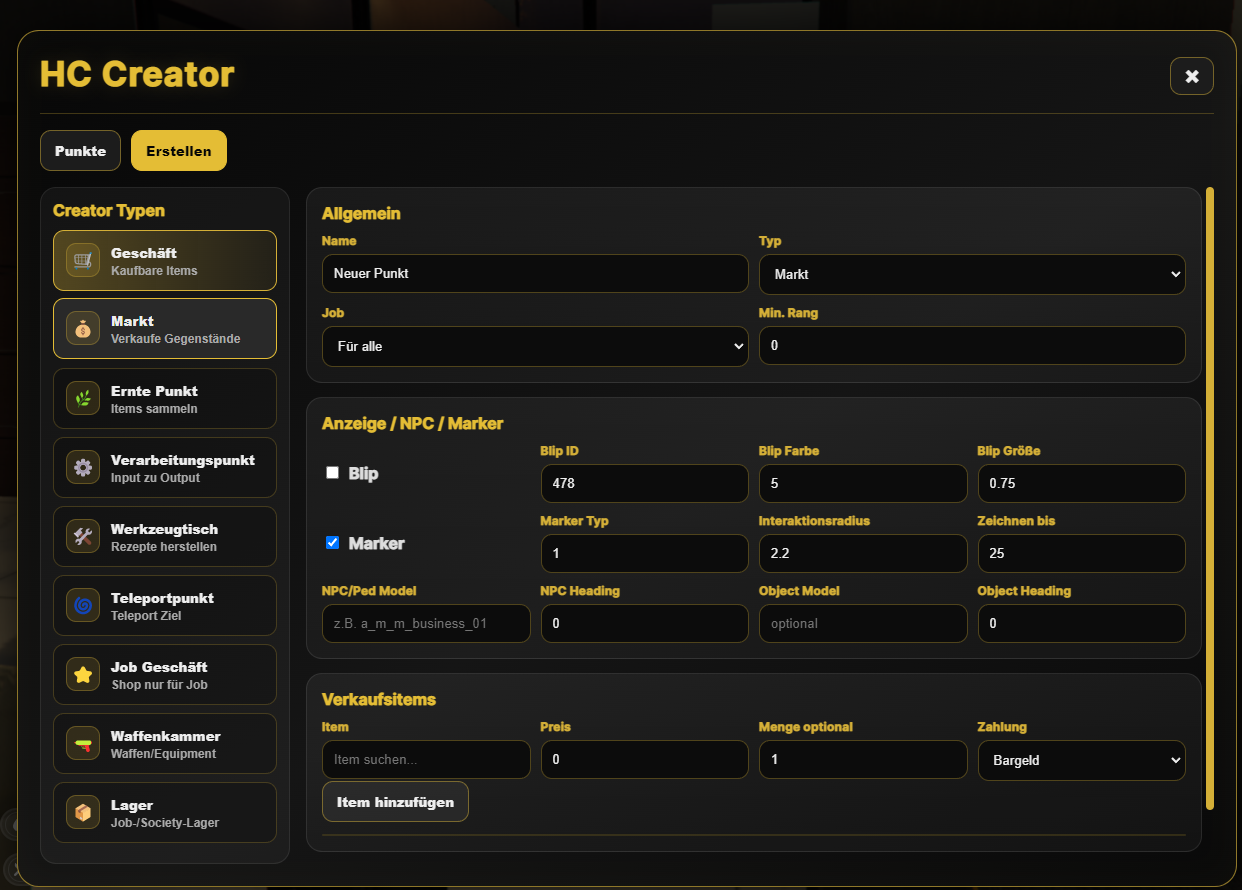
Task: Choose the Shop nur für Job subtitle
Action: pos(159,685)
